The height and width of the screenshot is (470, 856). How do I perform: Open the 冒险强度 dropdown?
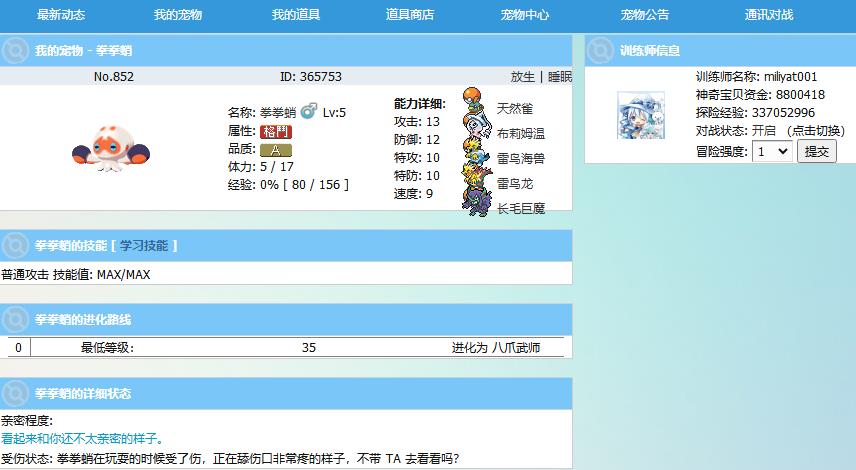tap(772, 151)
